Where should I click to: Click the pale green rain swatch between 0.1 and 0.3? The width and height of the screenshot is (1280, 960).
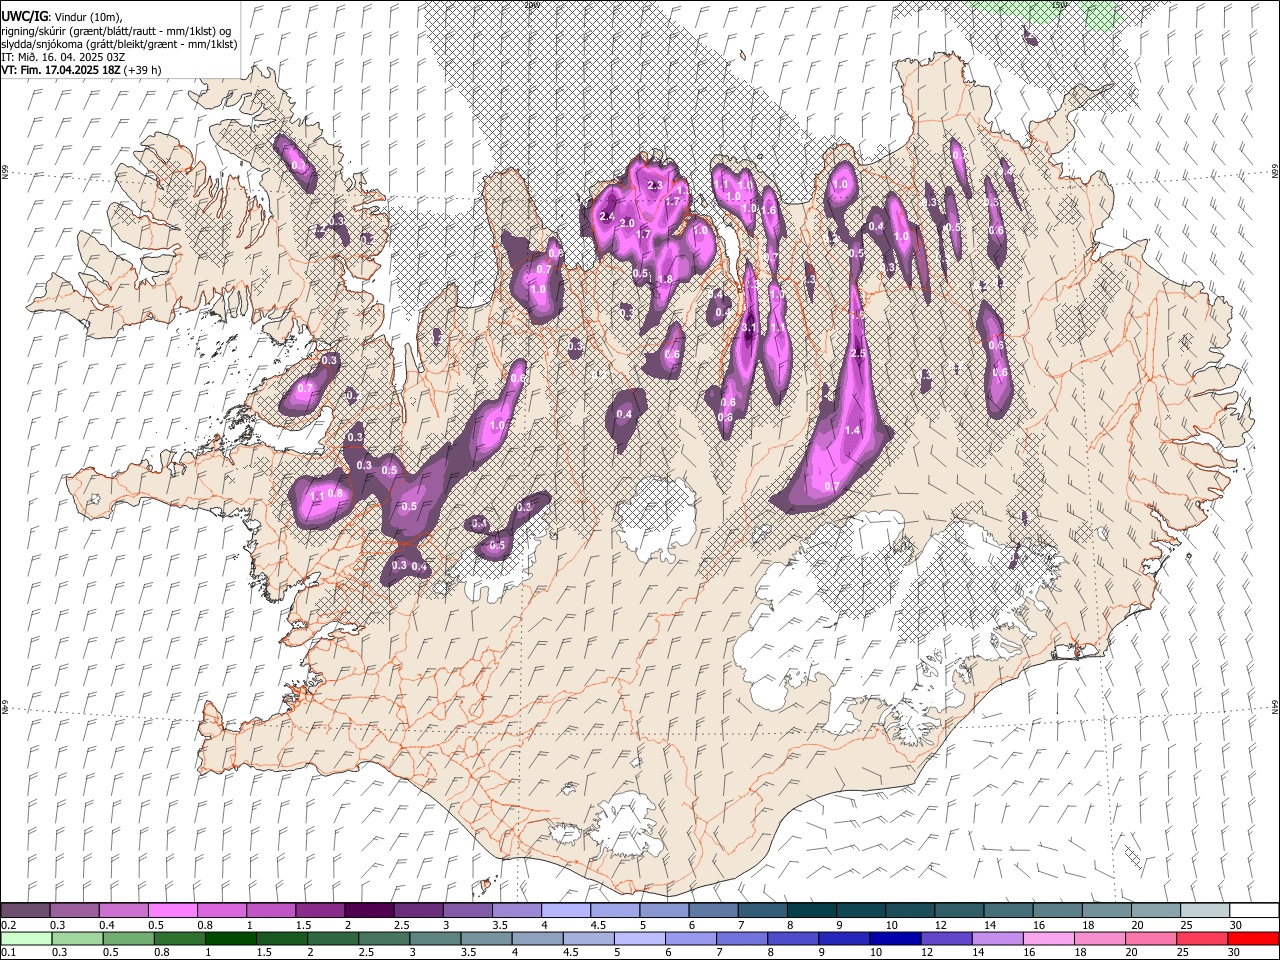tap(26, 938)
